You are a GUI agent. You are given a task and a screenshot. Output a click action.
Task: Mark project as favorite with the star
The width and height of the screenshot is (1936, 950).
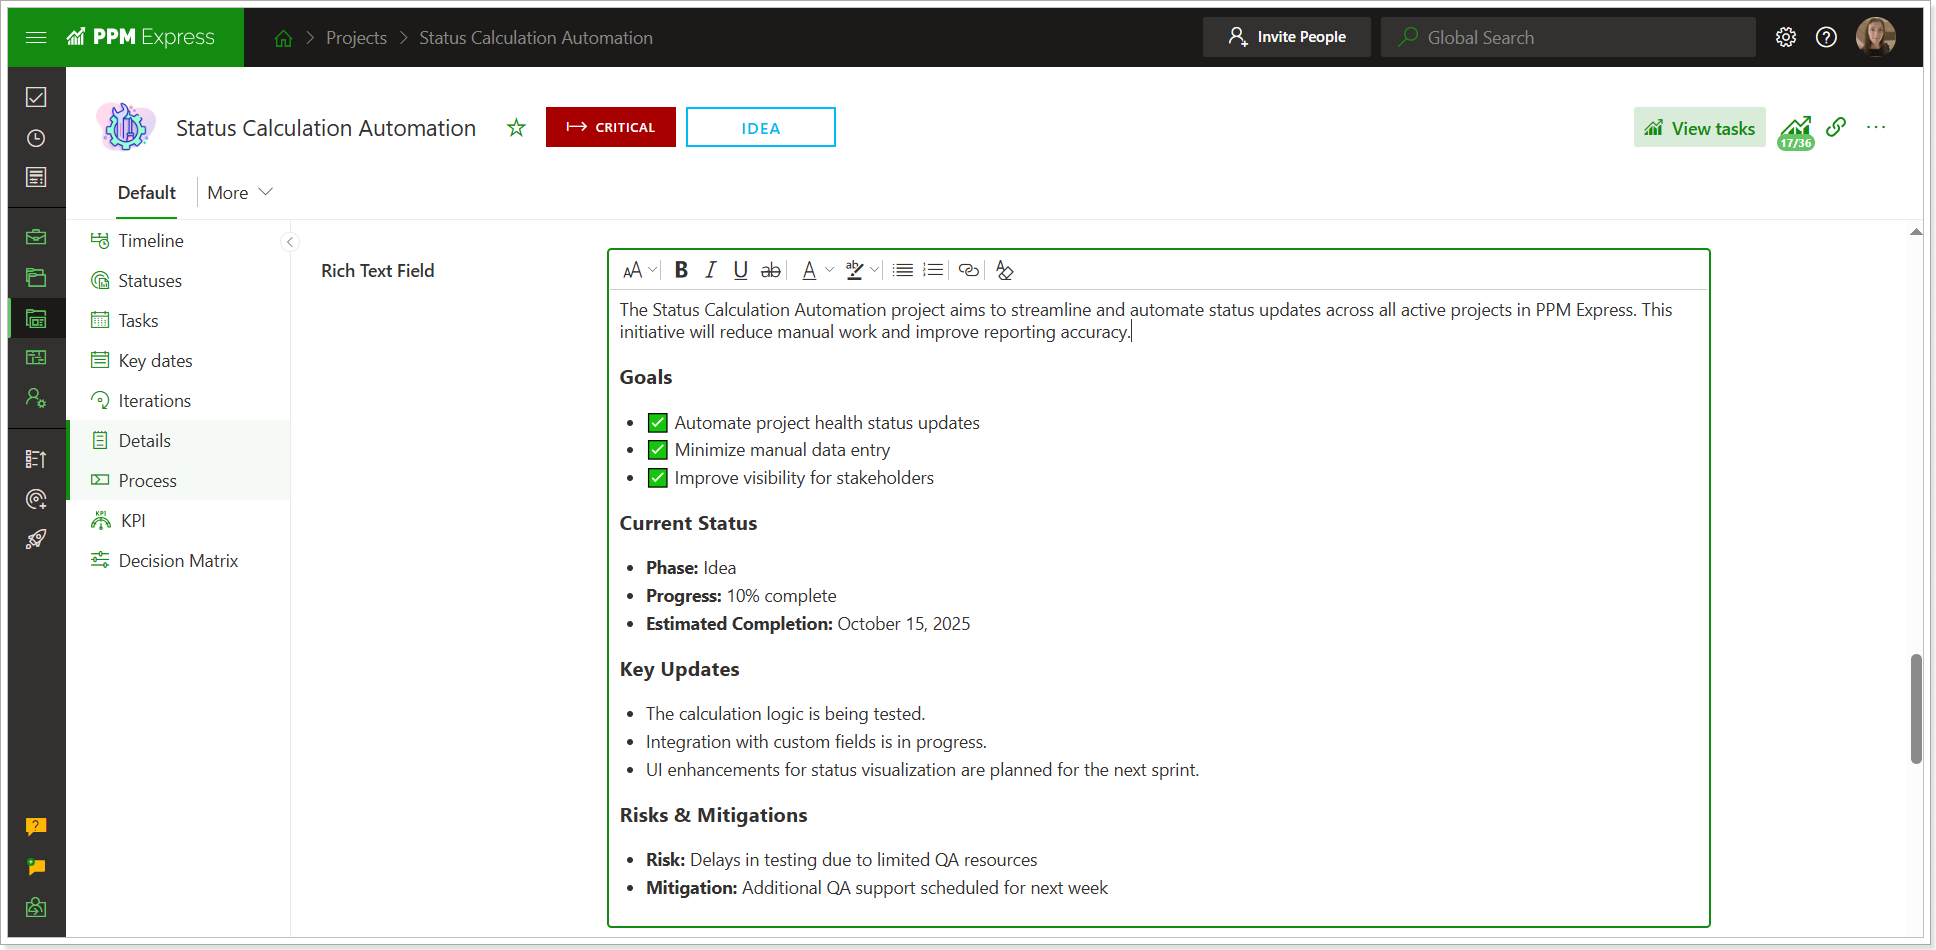pyautogui.click(x=516, y=127)
